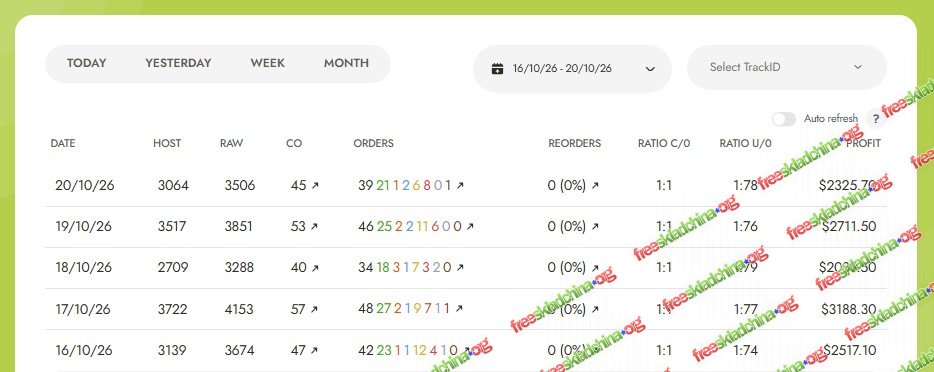Image resolution: width=934 pixels, height=372 pixels.
Task: Click the PROFIT column header
Action: (863, 143)
